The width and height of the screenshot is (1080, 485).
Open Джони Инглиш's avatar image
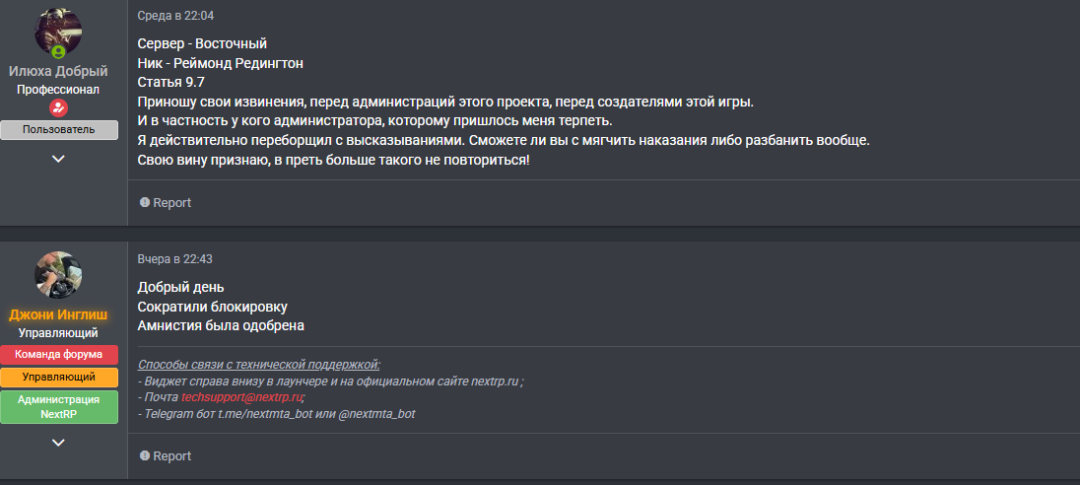click(58, 274)
